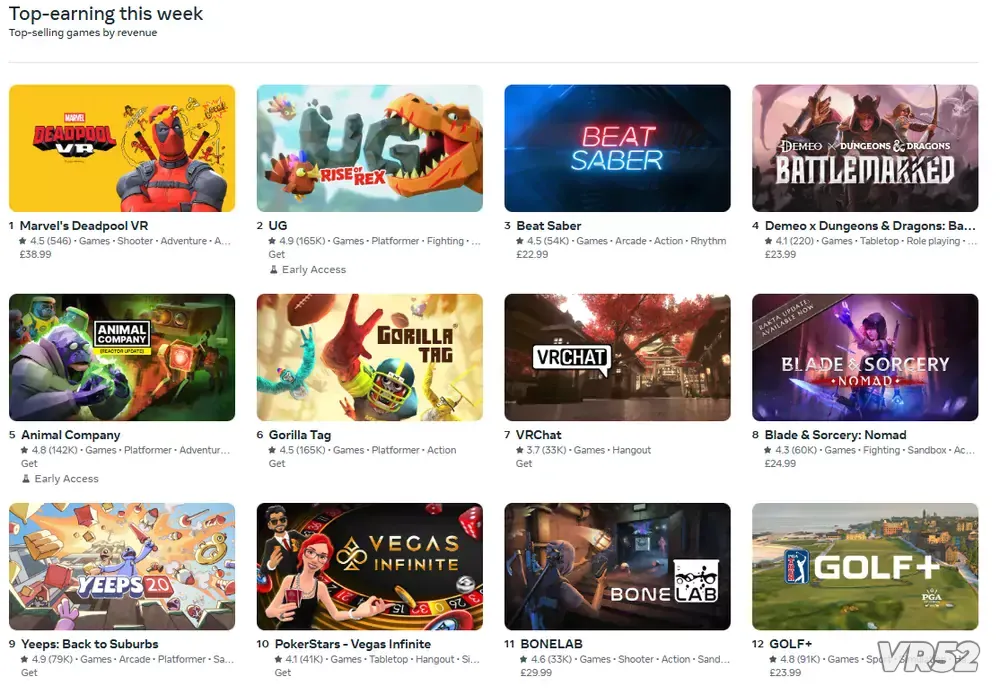
Task: Open the VRChat cover image
Action: [x=617, y=357]
